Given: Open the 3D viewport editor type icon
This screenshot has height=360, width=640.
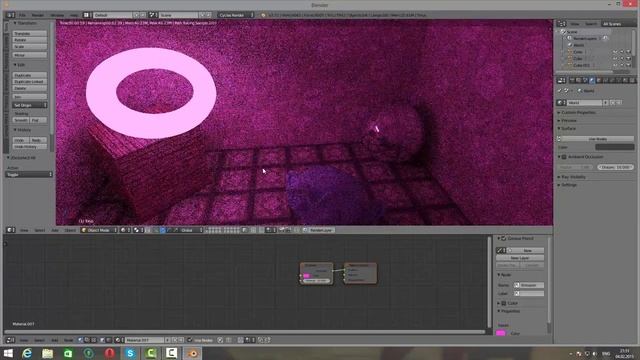Looking at the screenshot, I should click(10, 230).
